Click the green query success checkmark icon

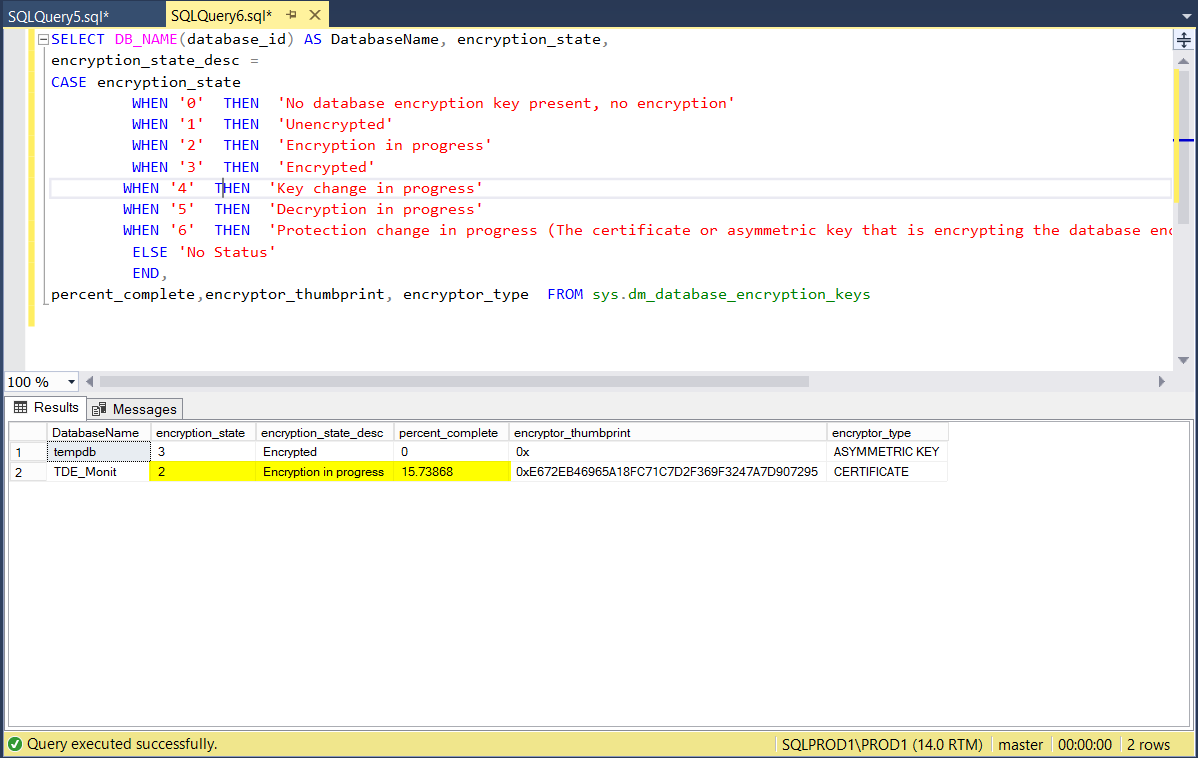tap(14, 744)
